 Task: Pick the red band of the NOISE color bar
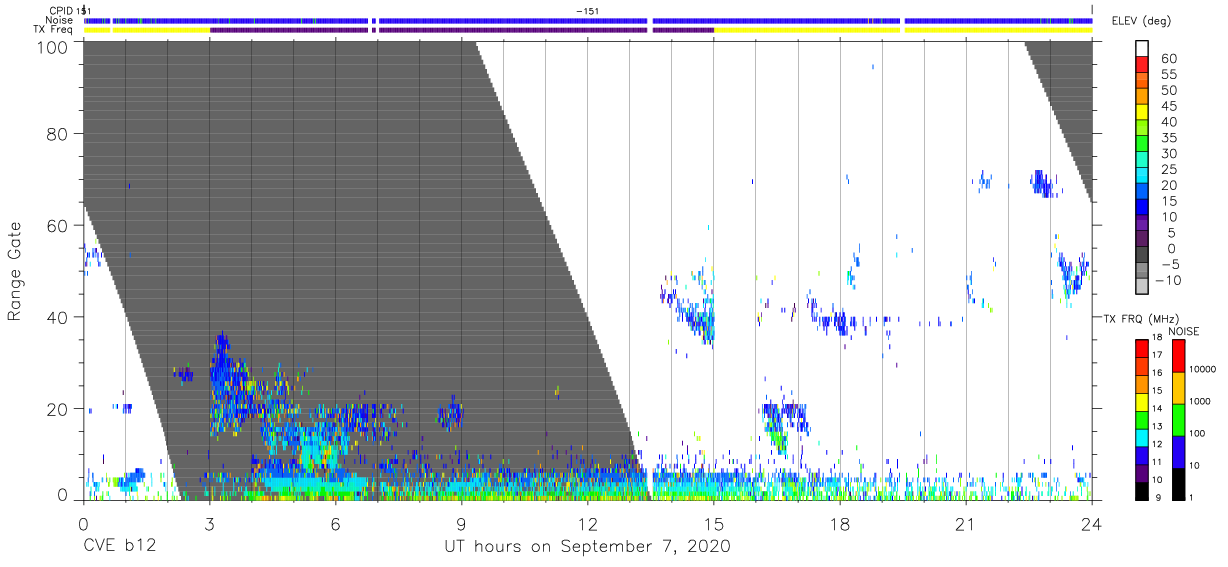[x=1178, y=356]
